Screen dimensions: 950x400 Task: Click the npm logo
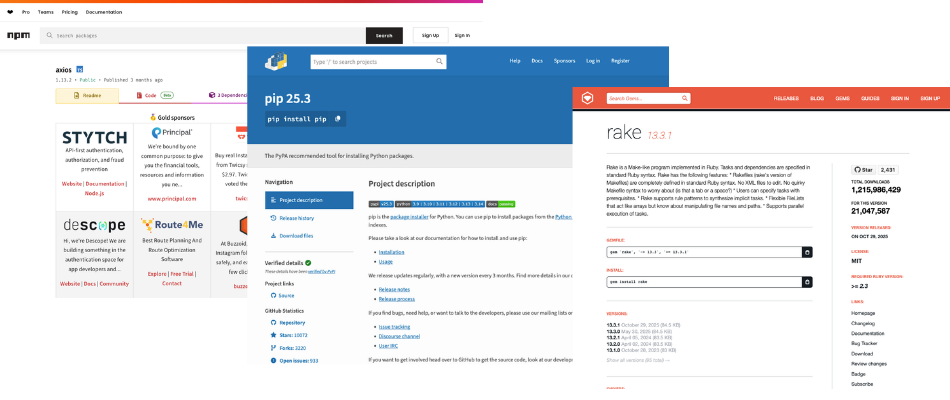(x=18, y=36)
